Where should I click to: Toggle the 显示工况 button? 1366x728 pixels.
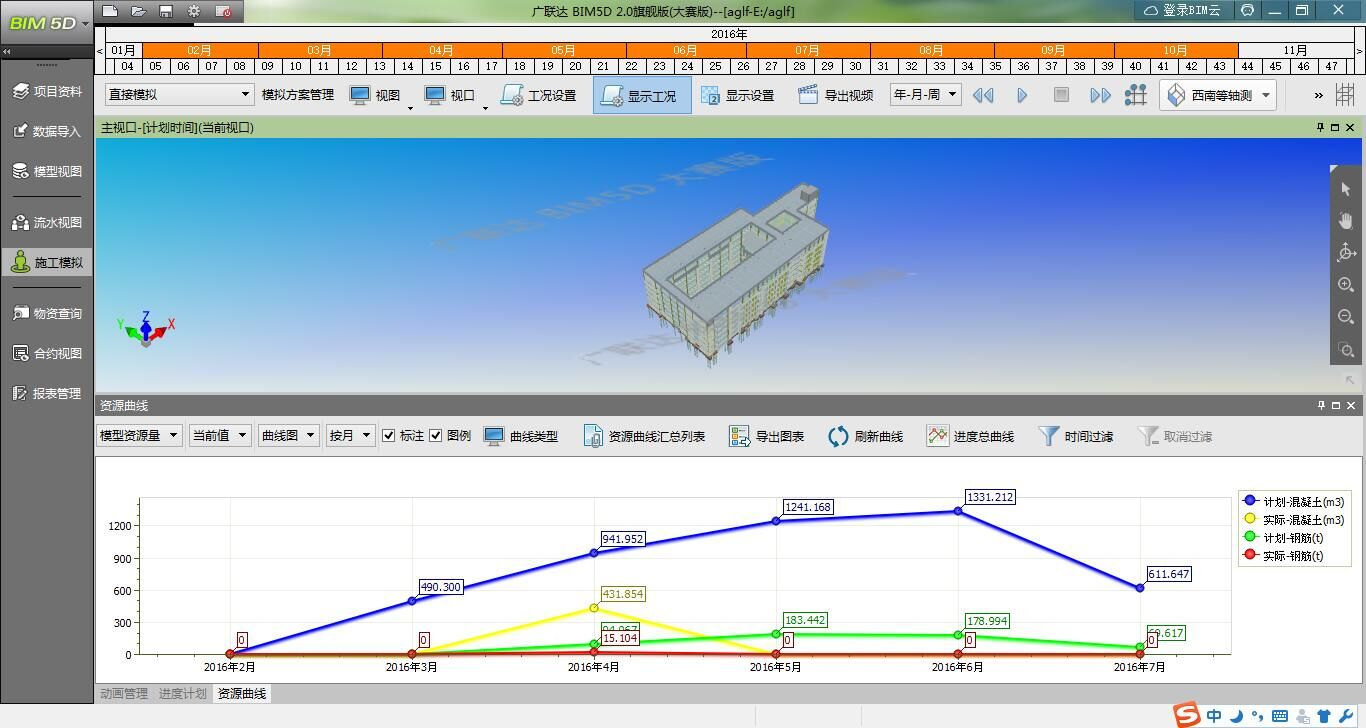pos(642,95)
